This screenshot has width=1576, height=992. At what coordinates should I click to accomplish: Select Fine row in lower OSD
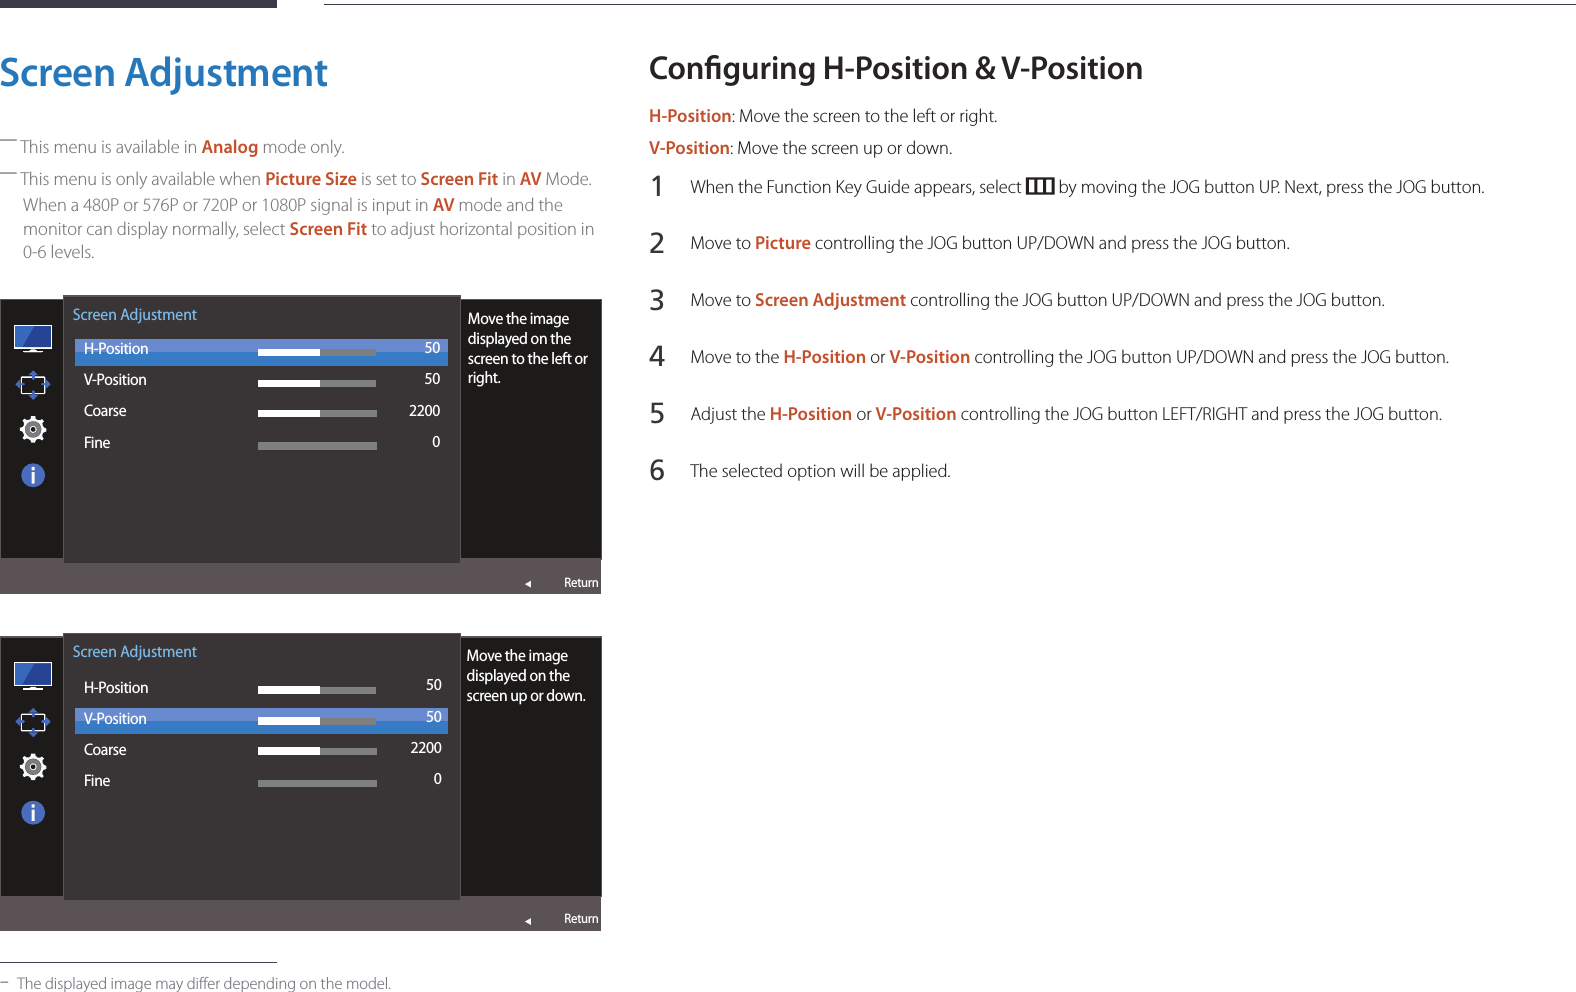(x=261, y=781)
